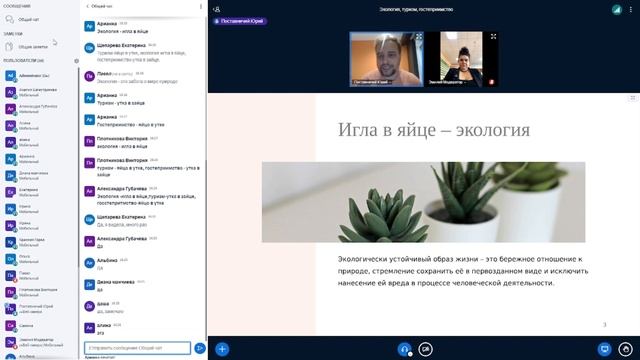Open the users list gear settings
The height and width of the screenshot is (360, 640).
(x=76, y=61)
